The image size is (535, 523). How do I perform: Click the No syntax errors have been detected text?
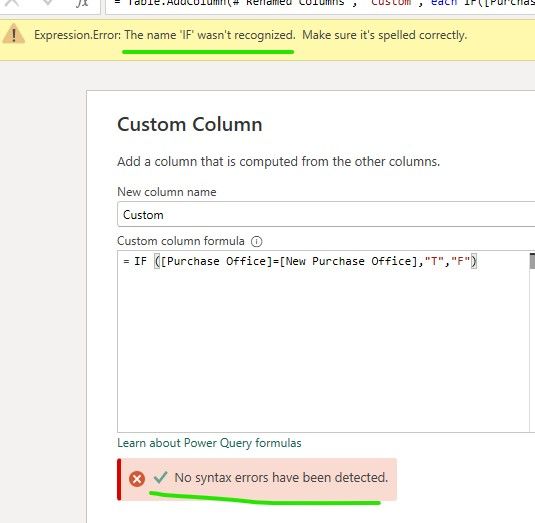(x=281, y=477)
